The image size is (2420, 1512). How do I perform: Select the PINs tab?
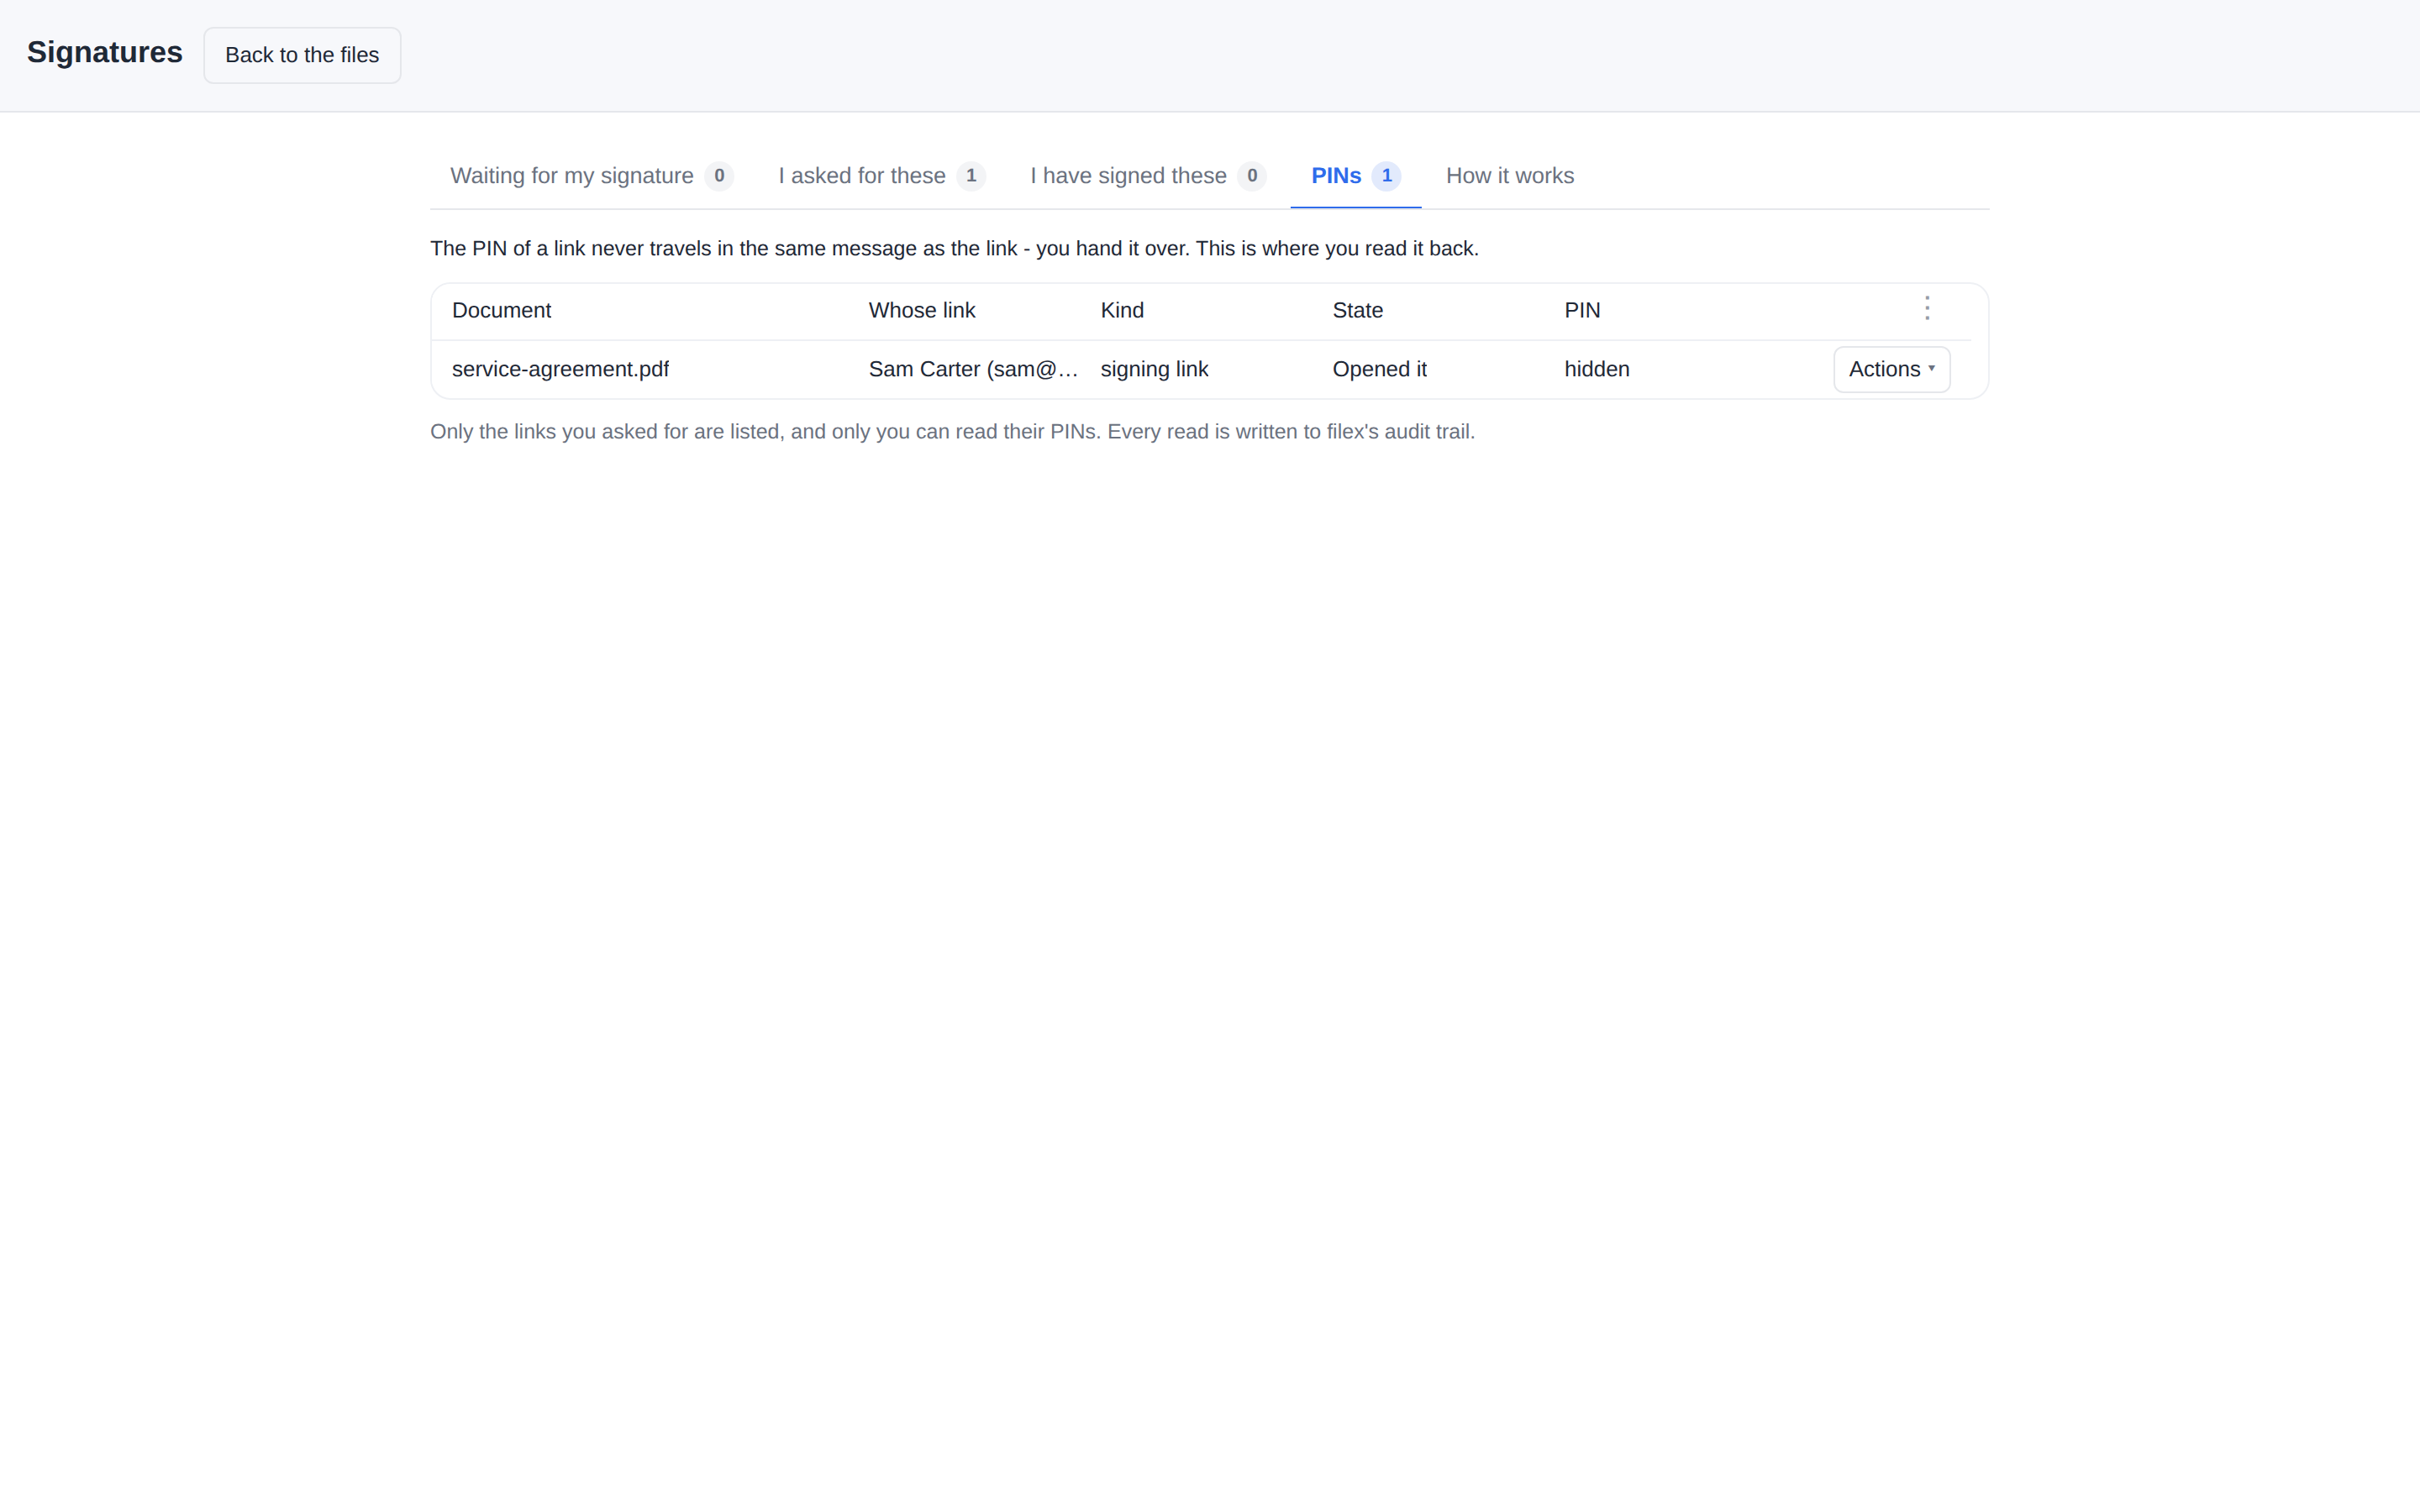click(1355, 176)
